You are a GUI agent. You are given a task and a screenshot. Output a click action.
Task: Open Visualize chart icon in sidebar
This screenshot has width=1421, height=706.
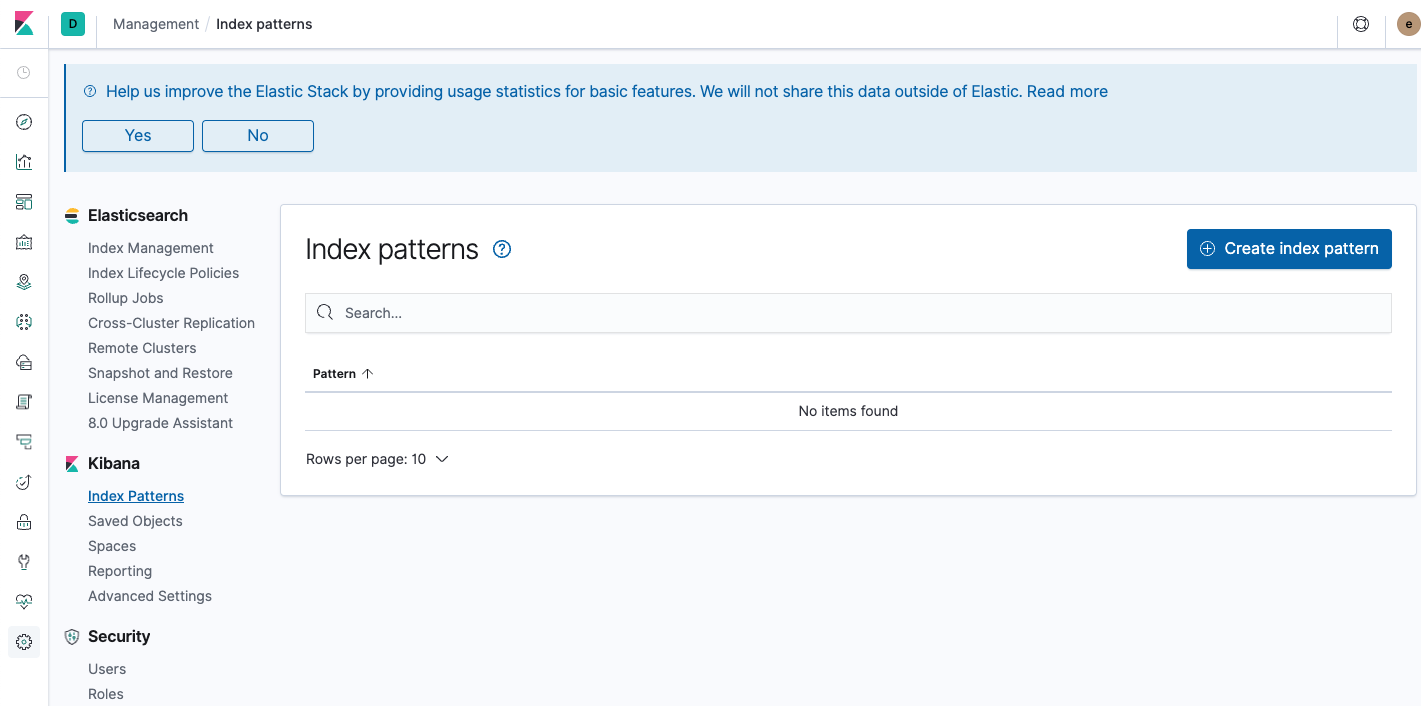24,162
